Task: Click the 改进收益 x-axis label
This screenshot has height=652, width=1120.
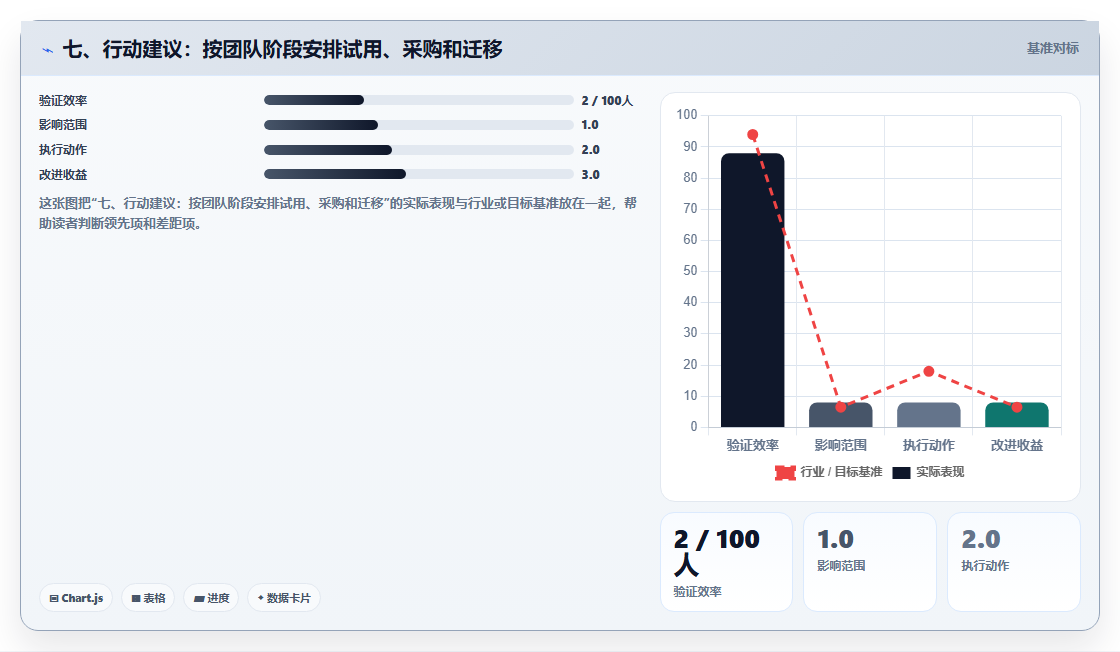Action: 1016,446
